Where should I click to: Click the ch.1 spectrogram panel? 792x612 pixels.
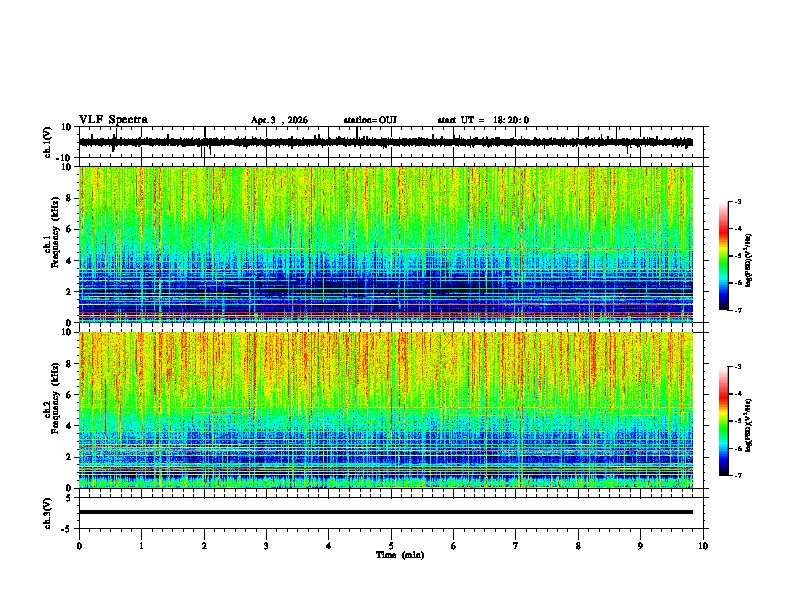click(x=386, y=244)
